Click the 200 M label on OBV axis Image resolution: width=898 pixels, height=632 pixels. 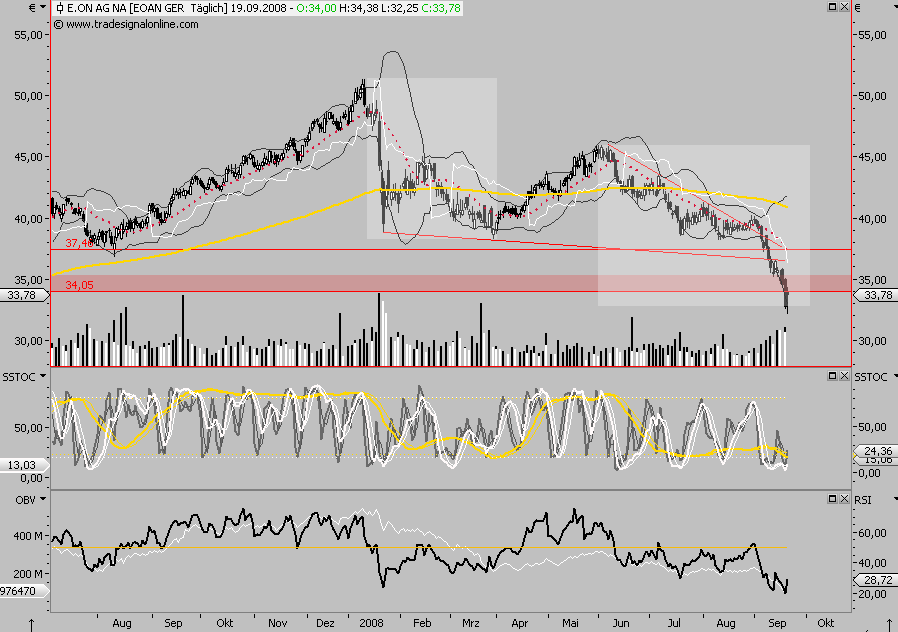(x=27, y=574)
